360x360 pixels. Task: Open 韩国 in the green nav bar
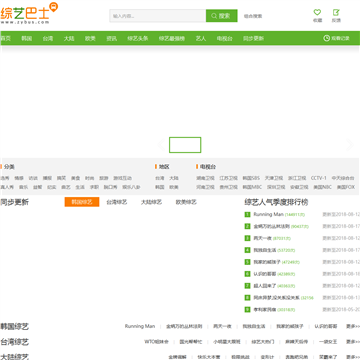point(27,38)
